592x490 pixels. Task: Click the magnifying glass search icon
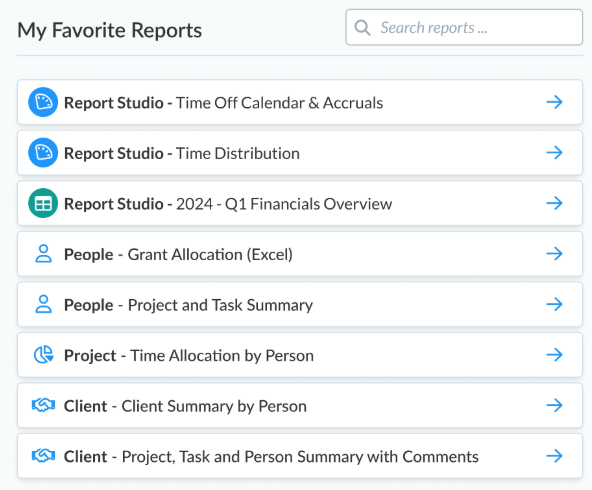pos(362,28)
